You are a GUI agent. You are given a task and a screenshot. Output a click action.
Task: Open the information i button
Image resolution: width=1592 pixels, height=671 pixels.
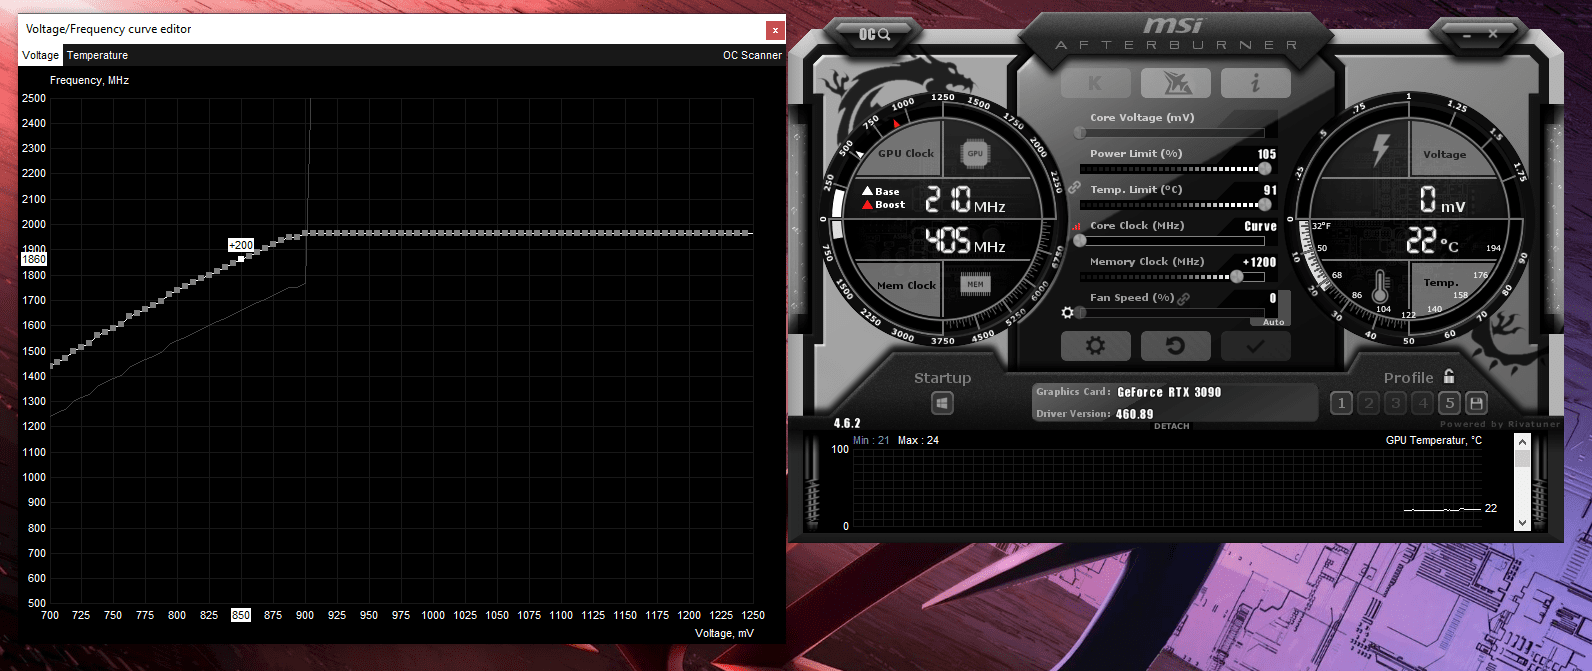point(1255,84)
